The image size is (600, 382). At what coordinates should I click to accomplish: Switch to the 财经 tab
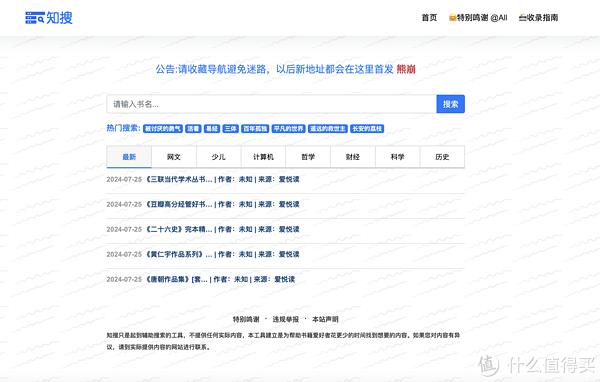(x=353, y=157)
